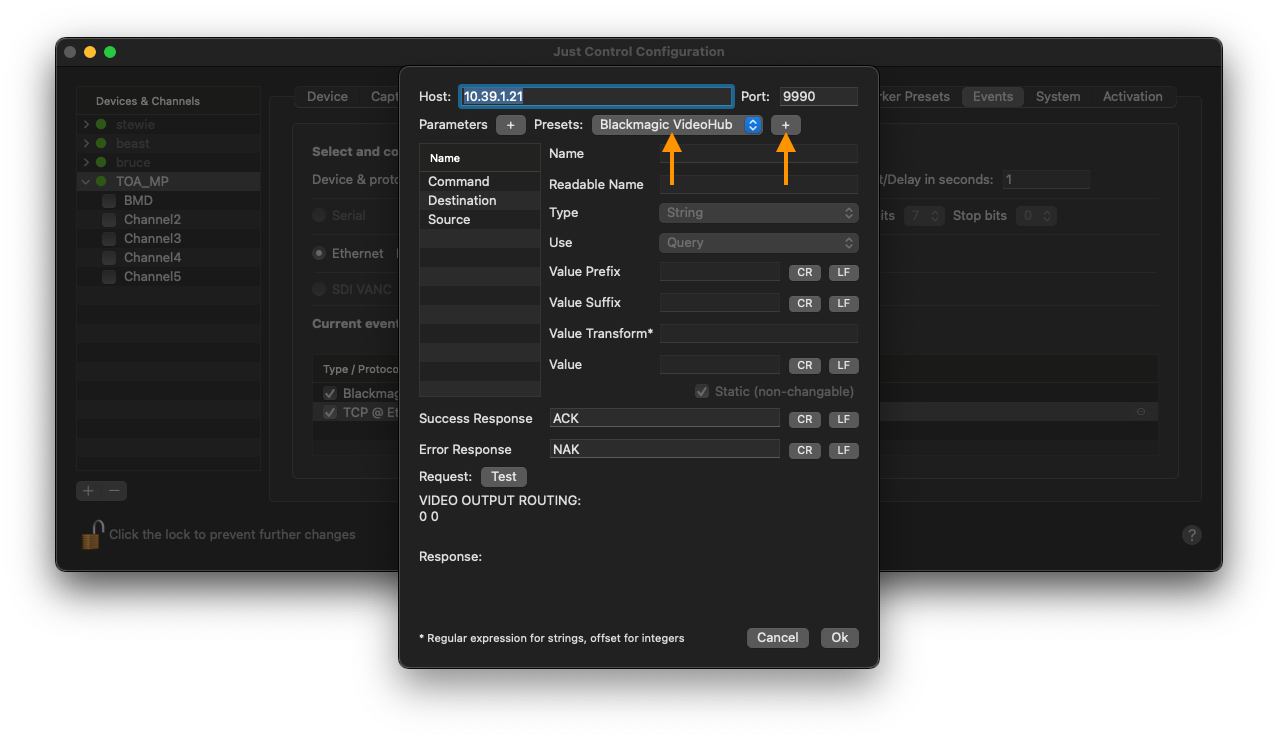Switch to the Activation tab
This screenshot has height=742, width=1278.
[x=1132, y=97]
